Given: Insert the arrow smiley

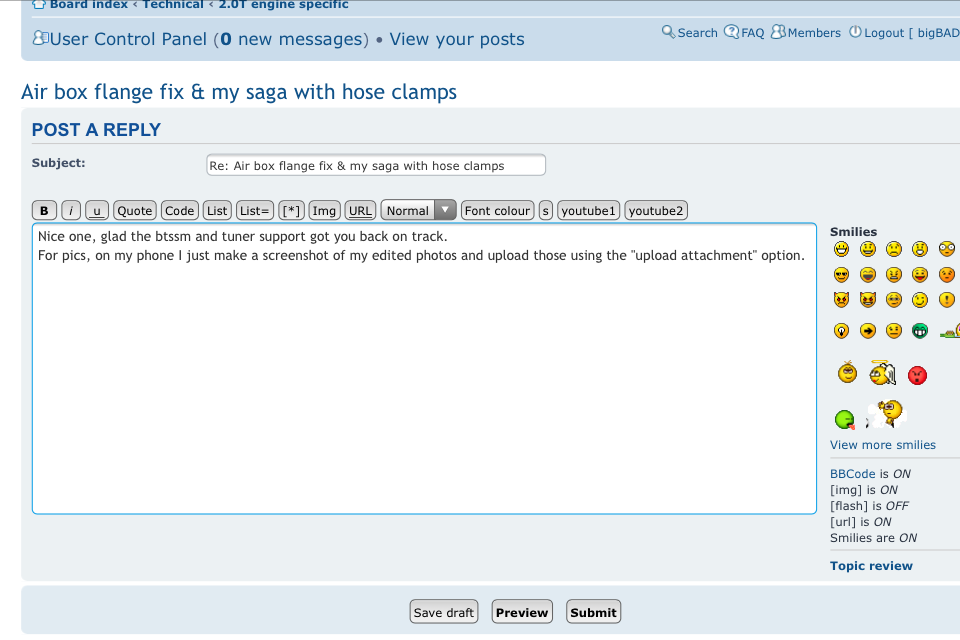Looking at the screenshot, I should [x=868, y=330].
